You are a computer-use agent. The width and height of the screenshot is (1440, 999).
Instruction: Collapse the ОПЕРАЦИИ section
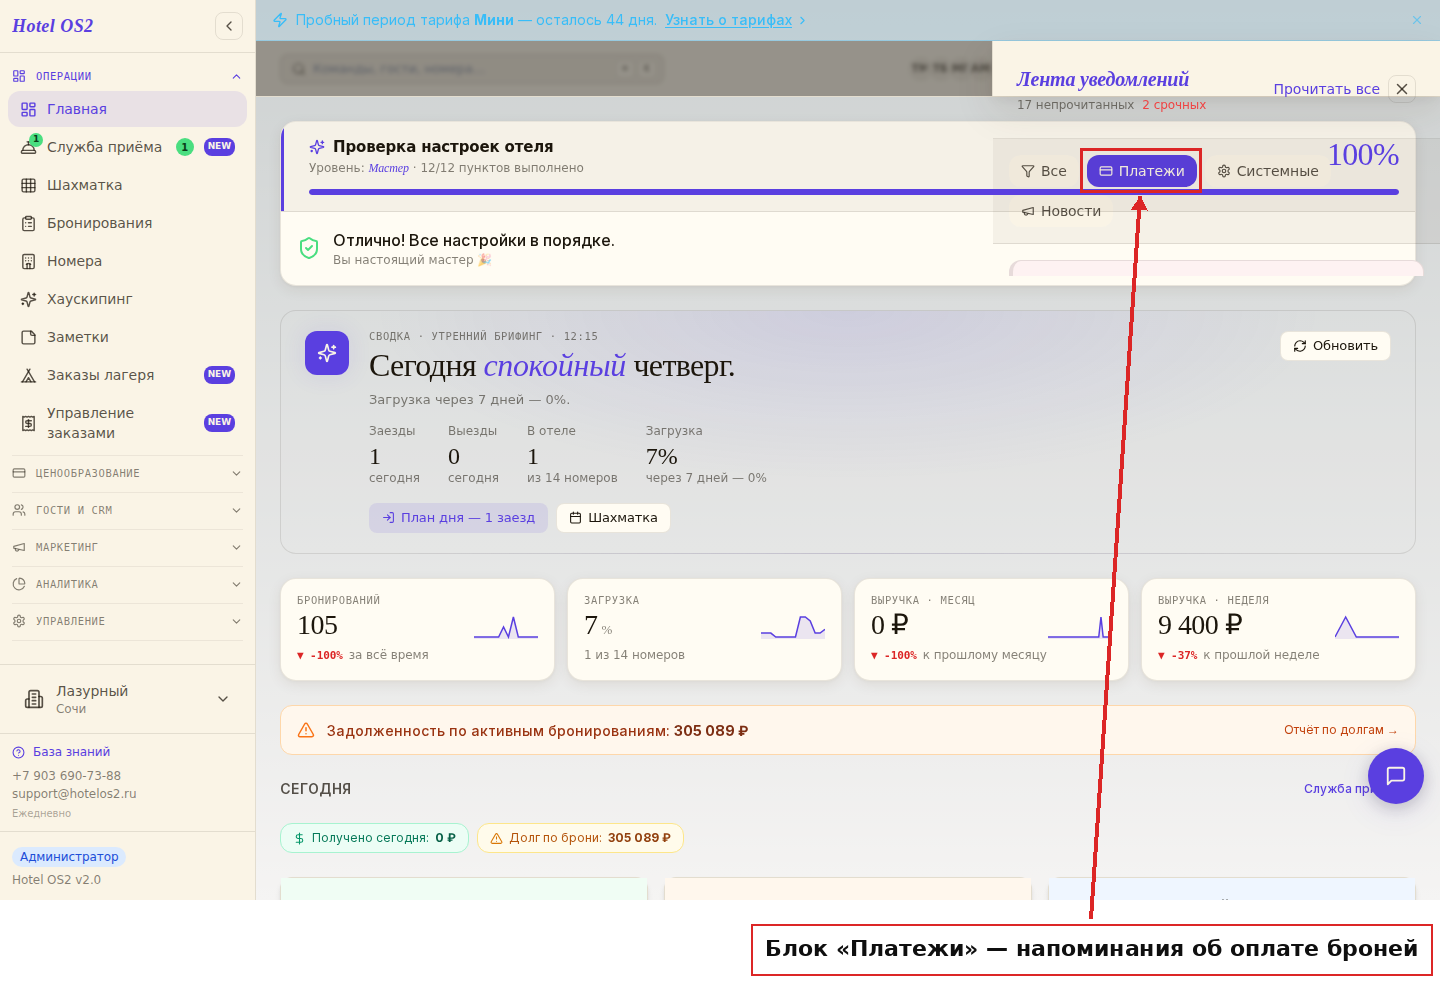[x=127, y=76]
